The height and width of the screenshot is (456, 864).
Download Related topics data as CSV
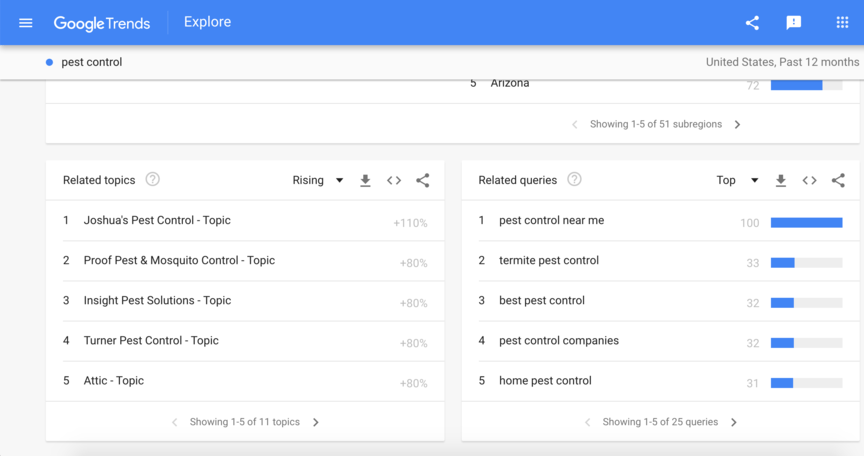coord(365,181)
